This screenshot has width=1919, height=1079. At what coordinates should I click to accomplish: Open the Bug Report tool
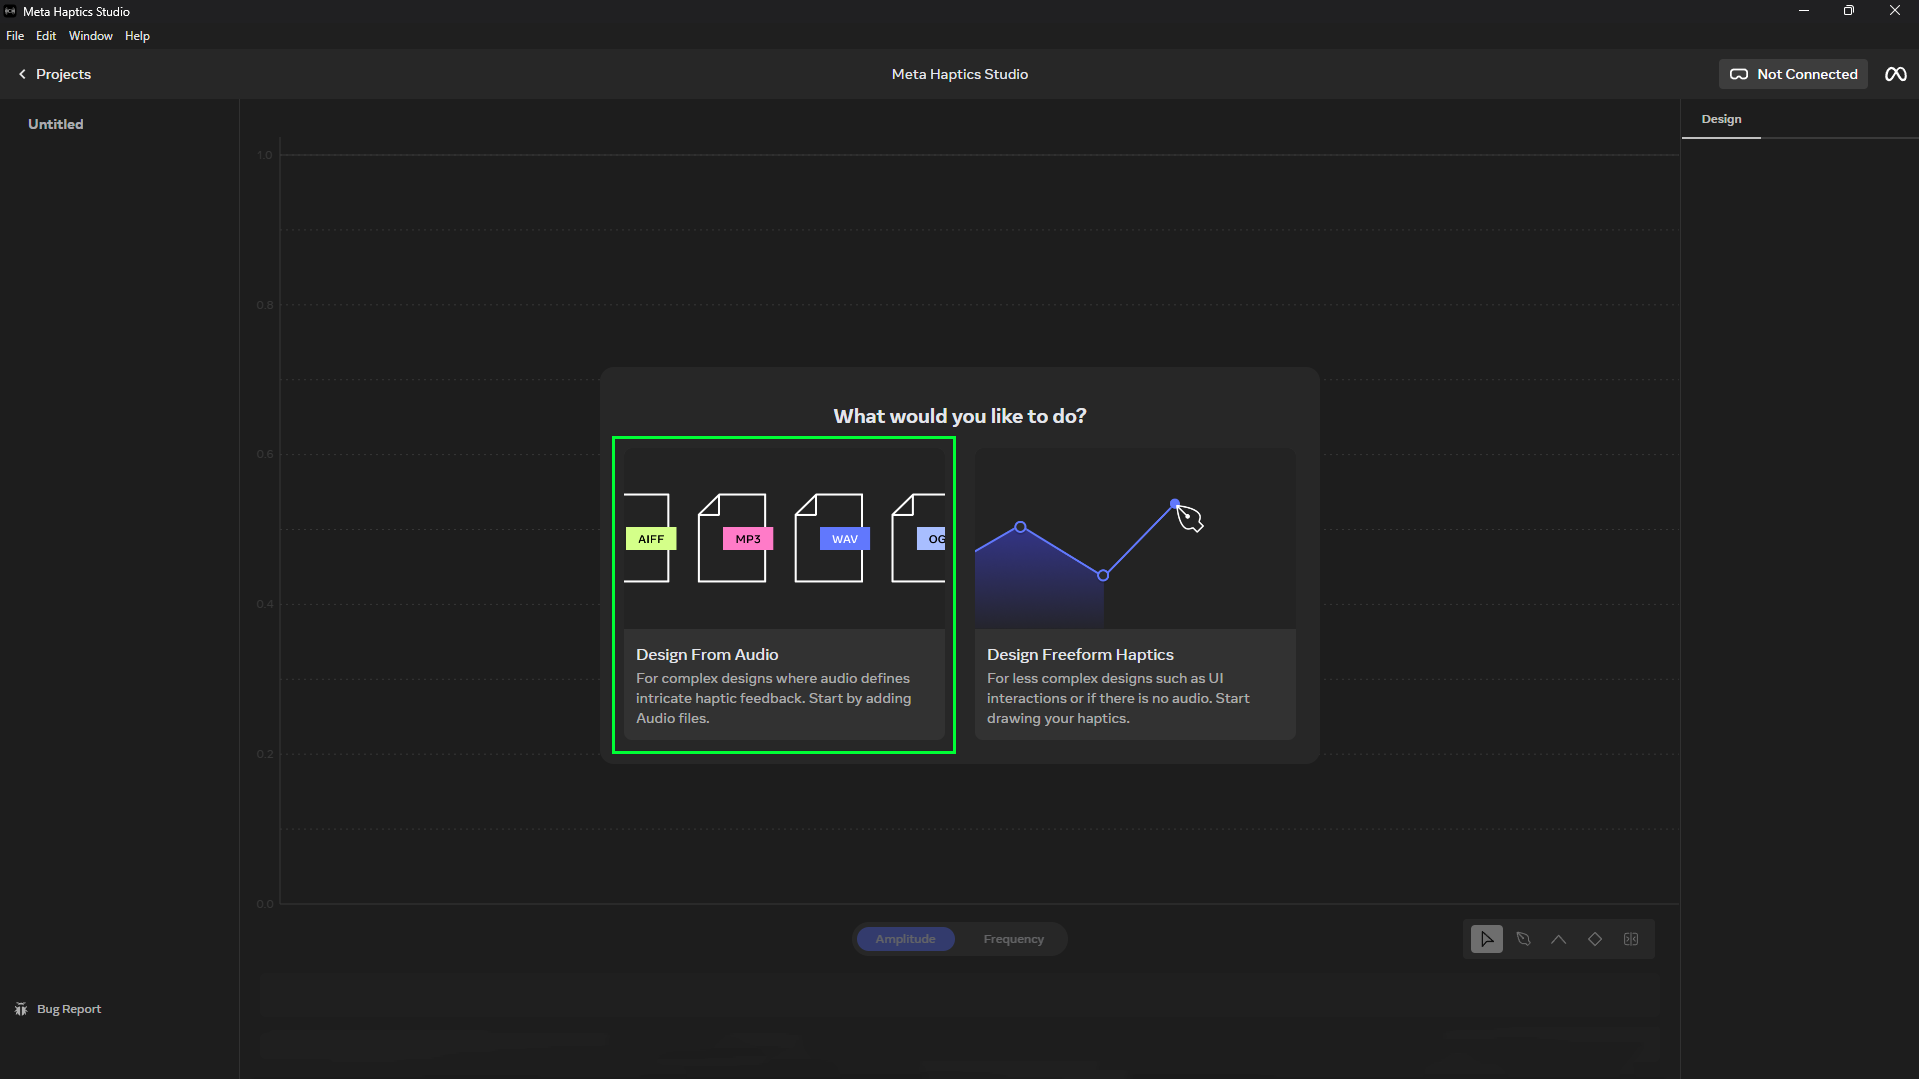tap(58, 1009)
